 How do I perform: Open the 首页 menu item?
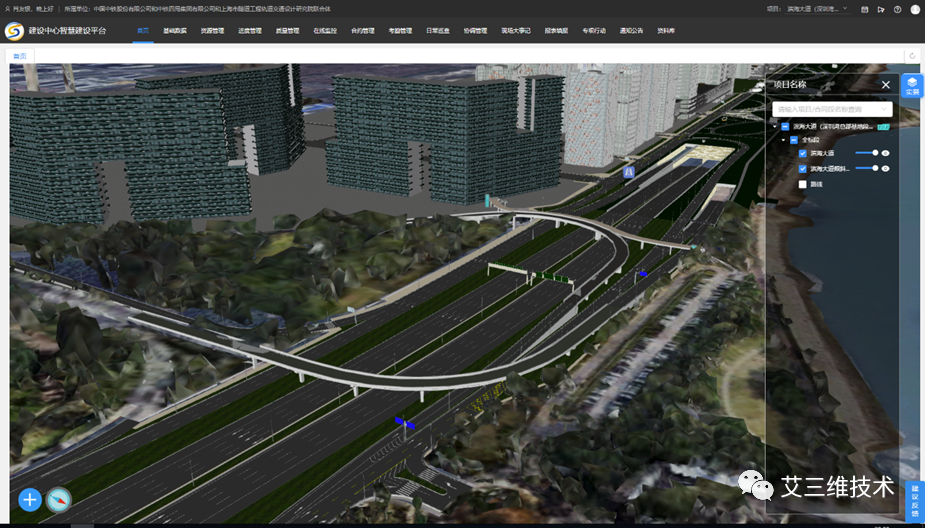(x=143, y=31)
